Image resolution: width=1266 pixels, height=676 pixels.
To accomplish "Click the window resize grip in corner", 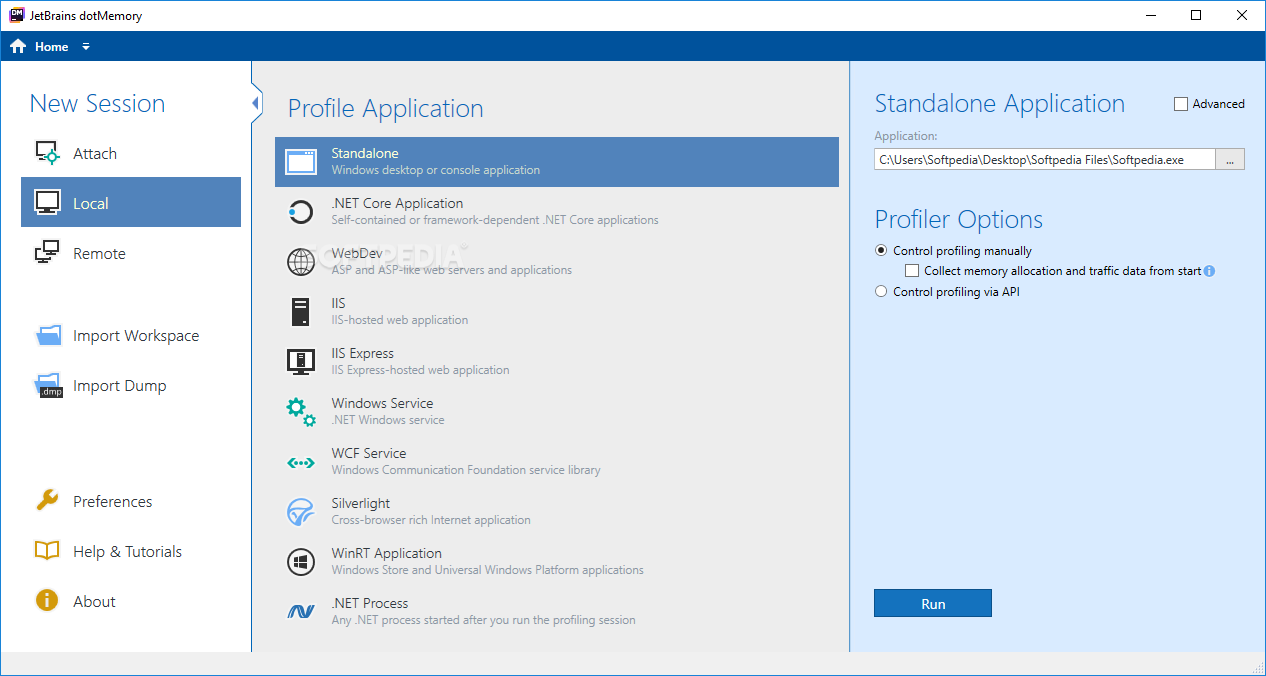I will point(1258,667).
